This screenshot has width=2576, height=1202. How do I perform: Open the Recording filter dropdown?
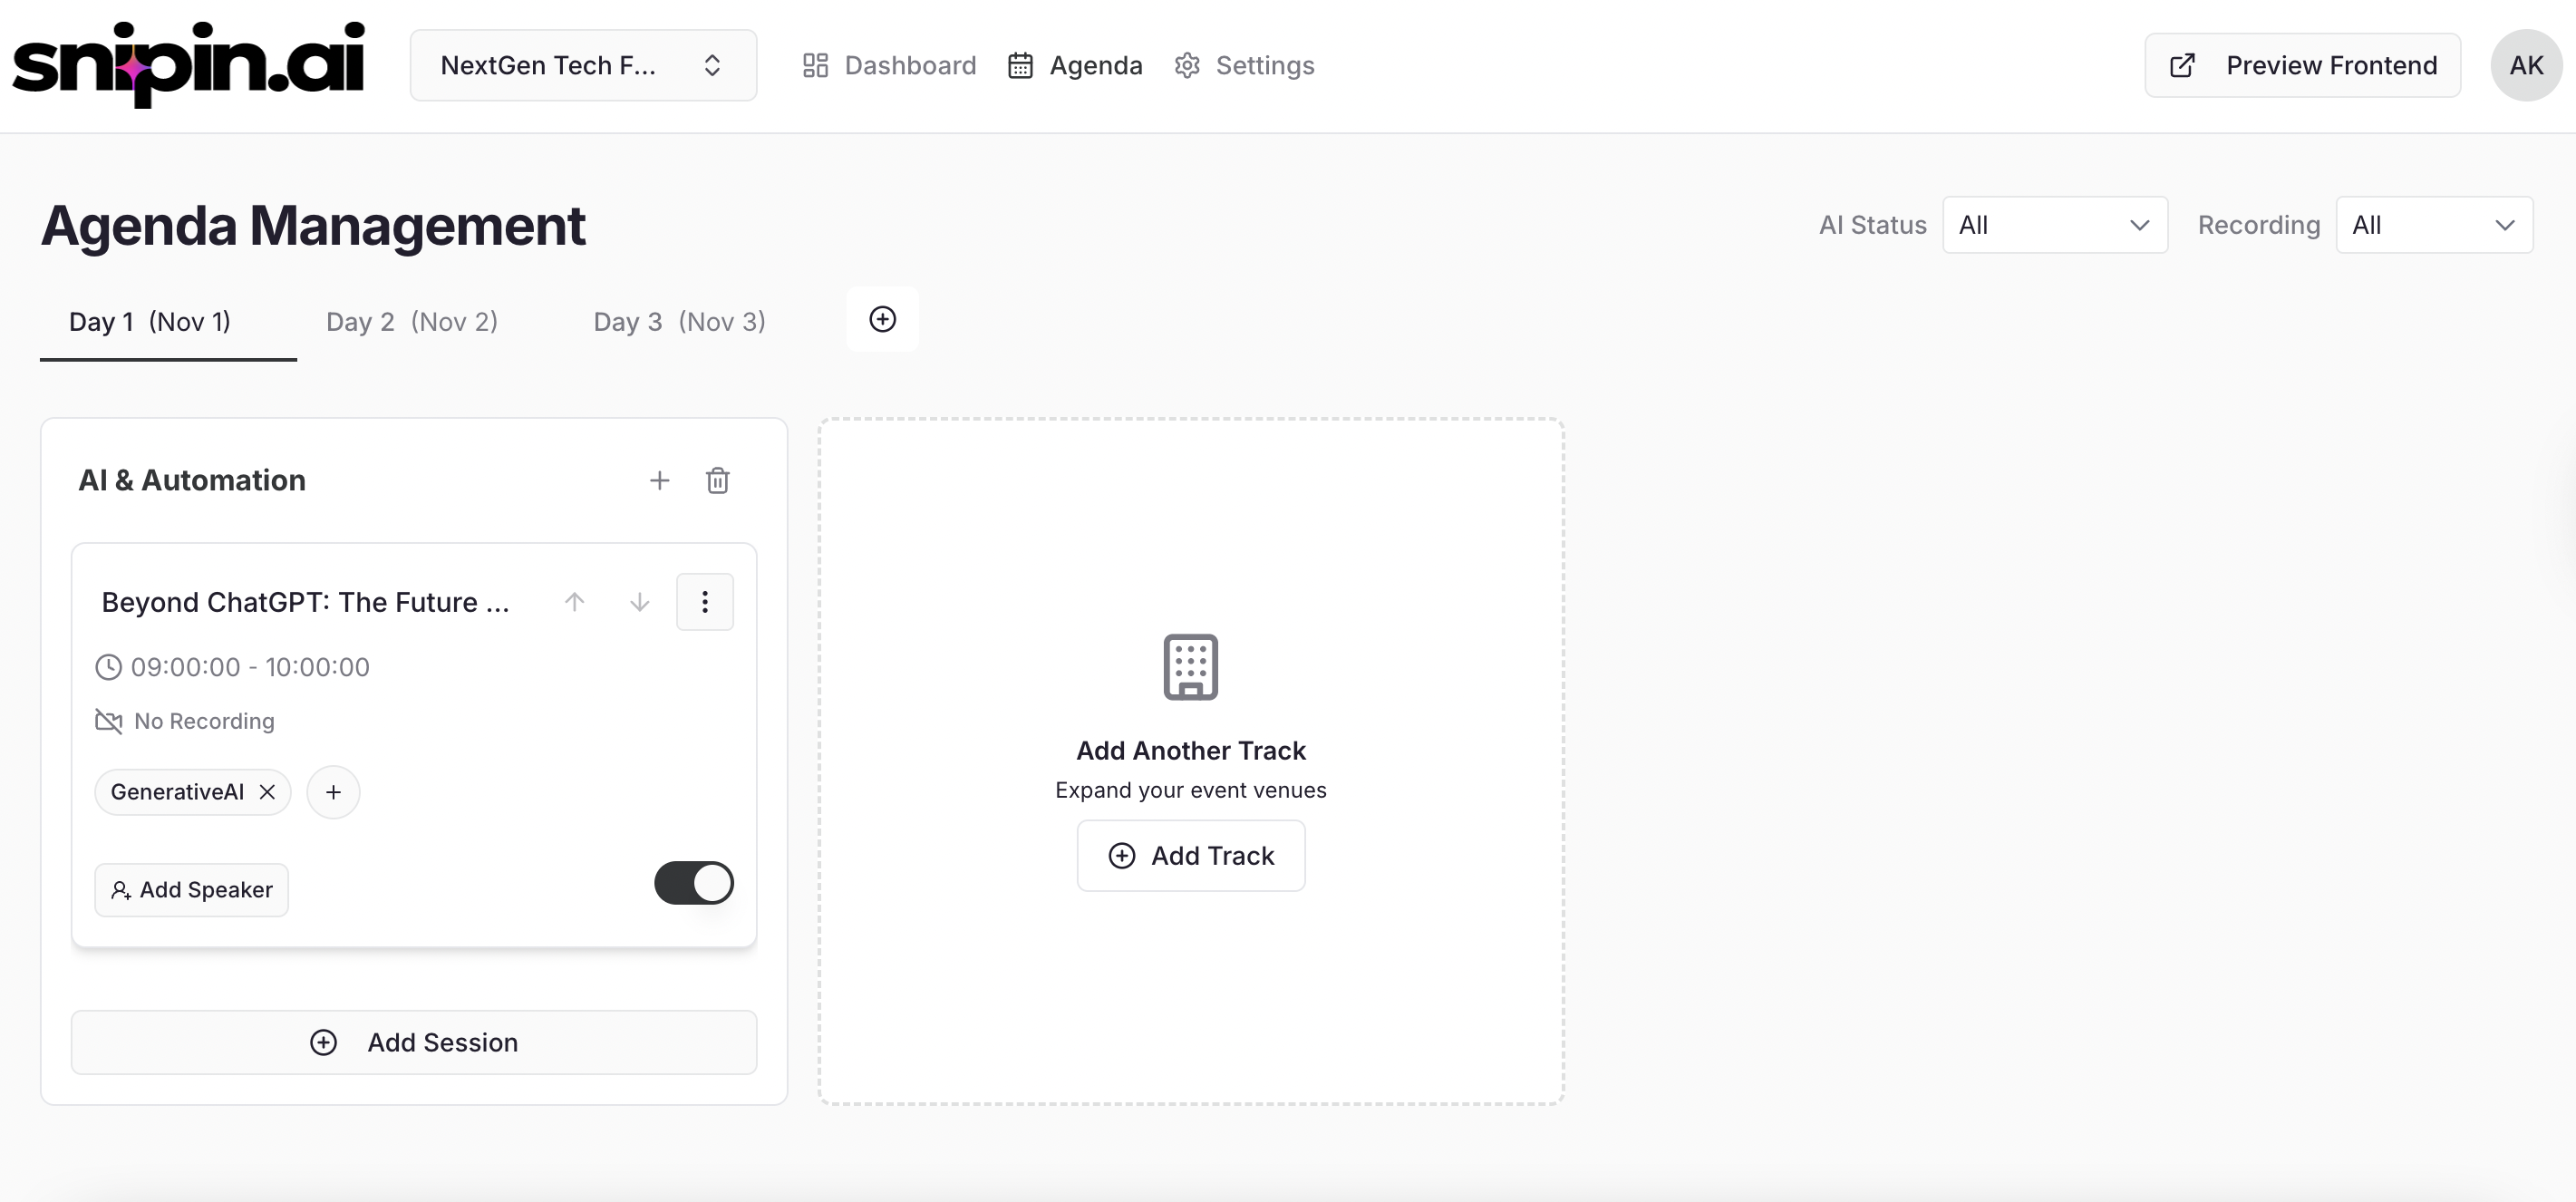(x=2433, y=225)
